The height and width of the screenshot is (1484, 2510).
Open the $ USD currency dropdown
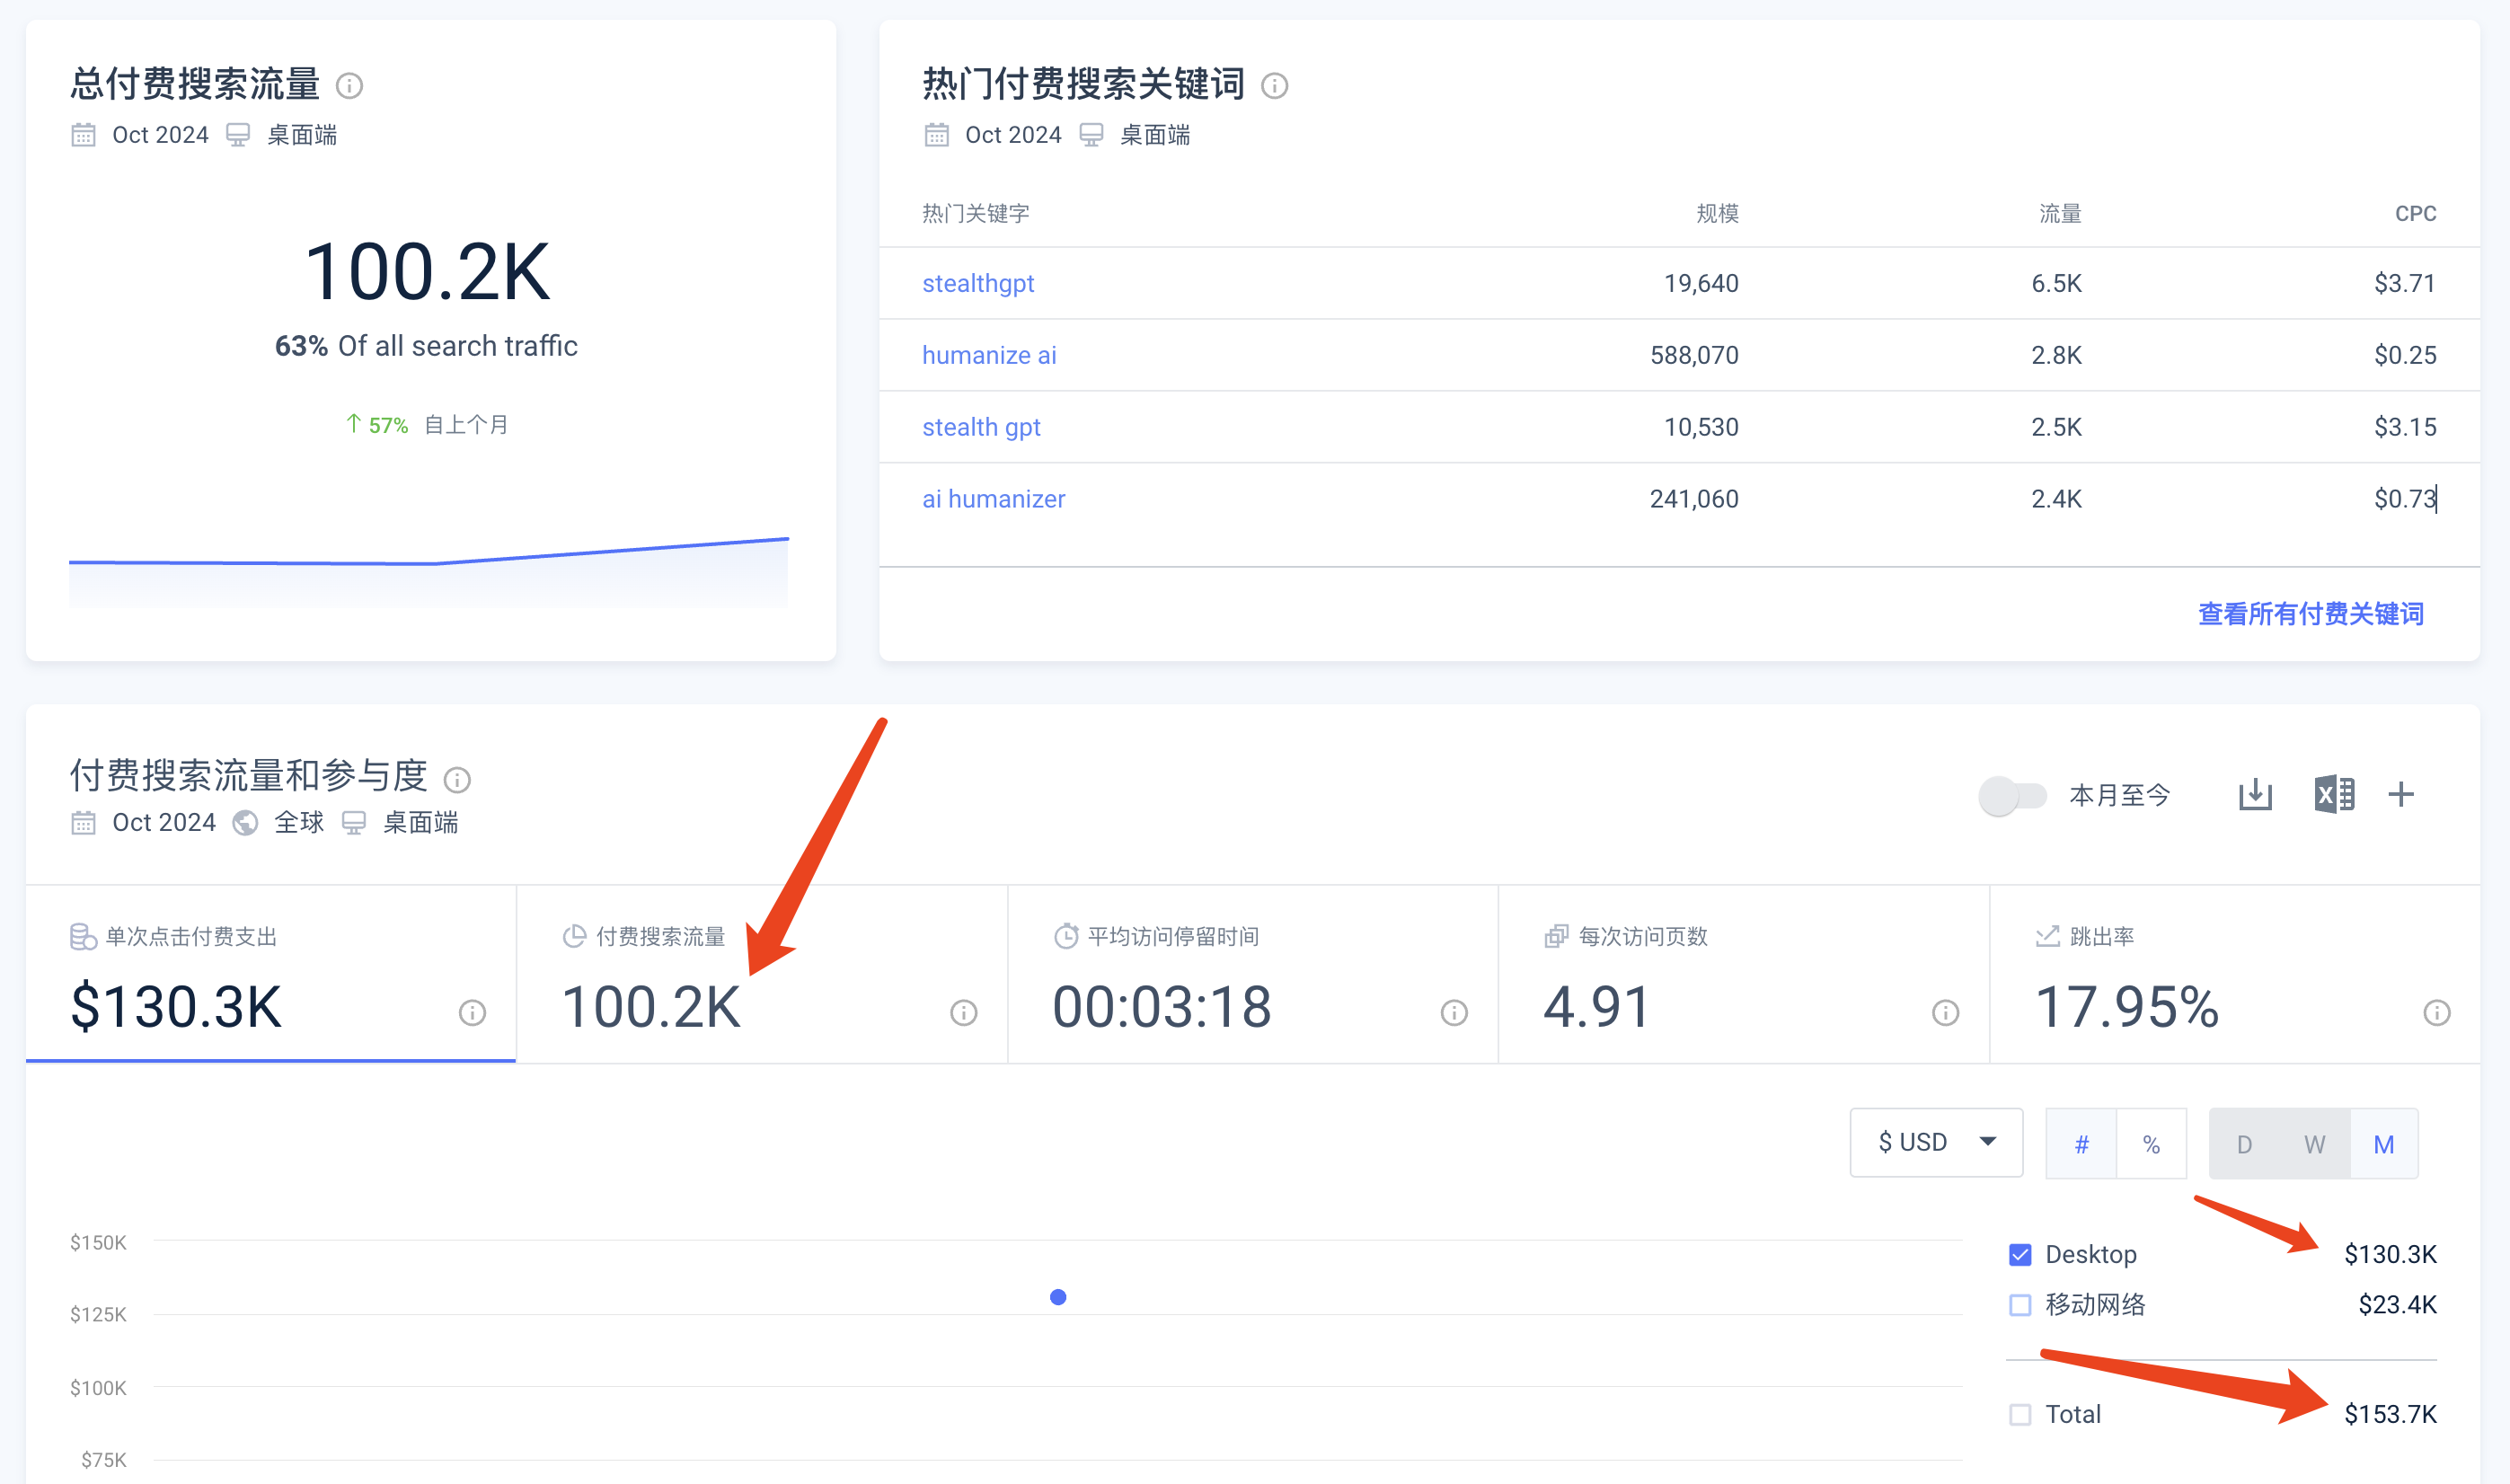point(1936,1142)
